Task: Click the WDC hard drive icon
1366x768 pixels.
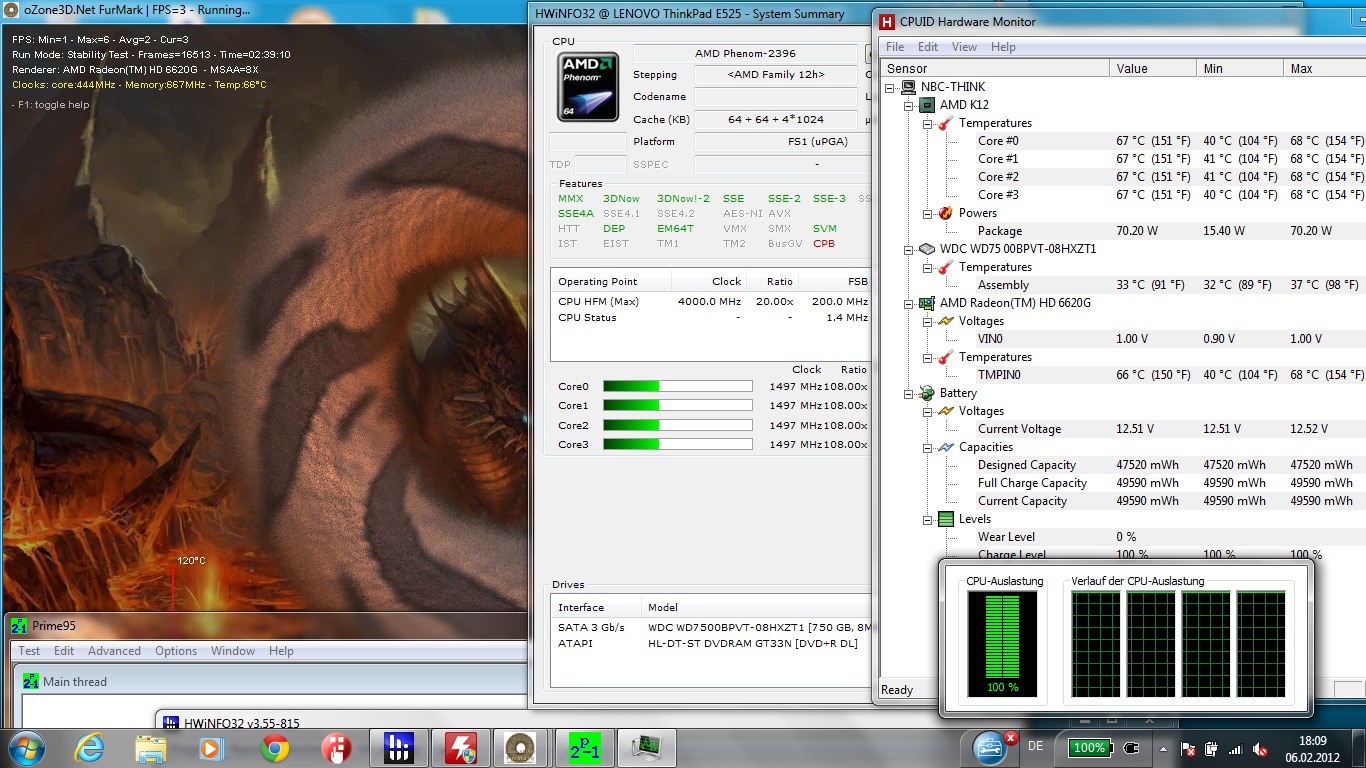Action: point(927,249)
